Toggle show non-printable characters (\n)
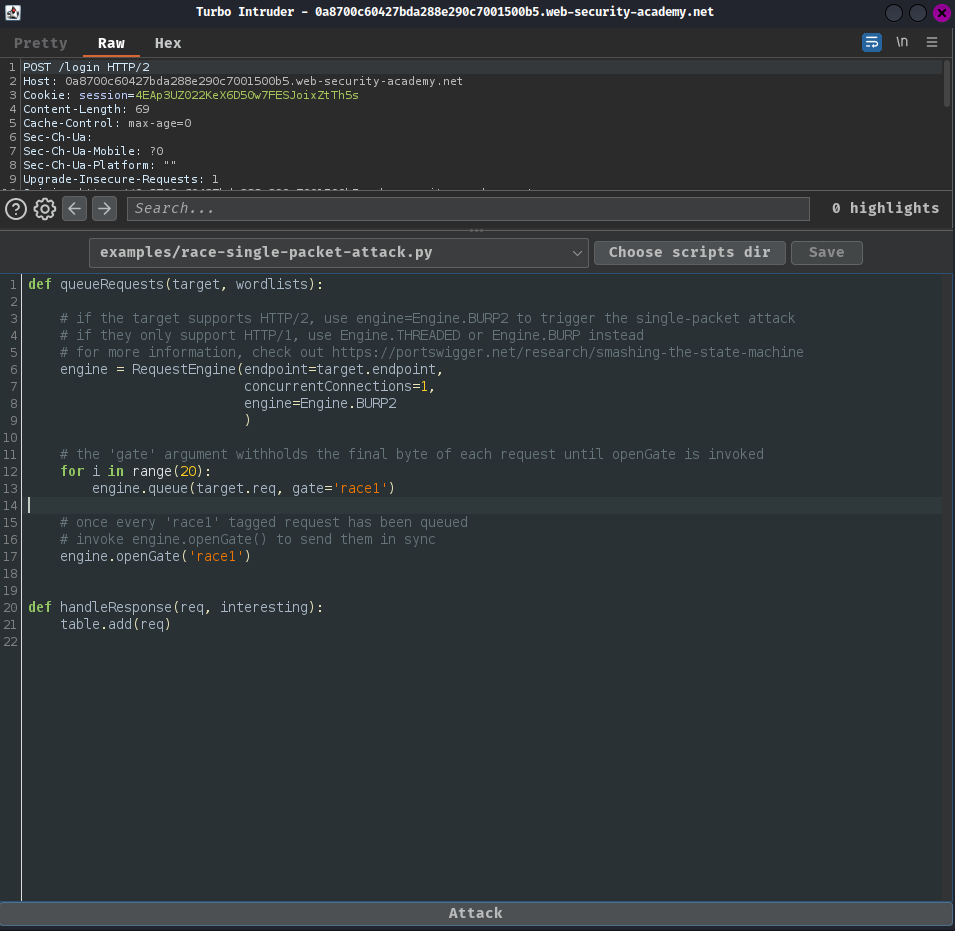The image size is (955, 931). coord(902,42)
